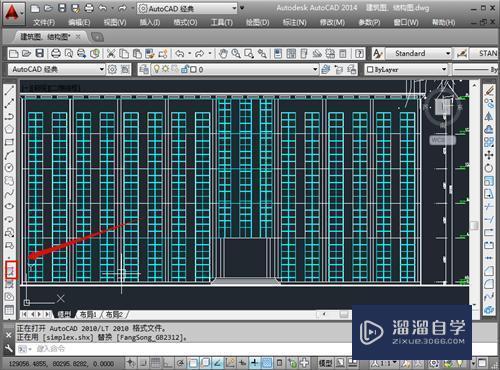Open the workspace combo box on the second toolbar row

(56, 69)
